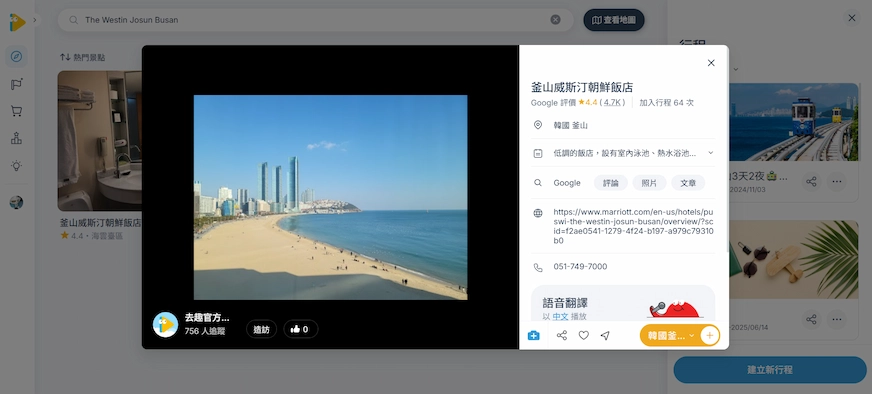
Task: Click the 建立新行程 create trip button
Action: click(x=770, y=370)
